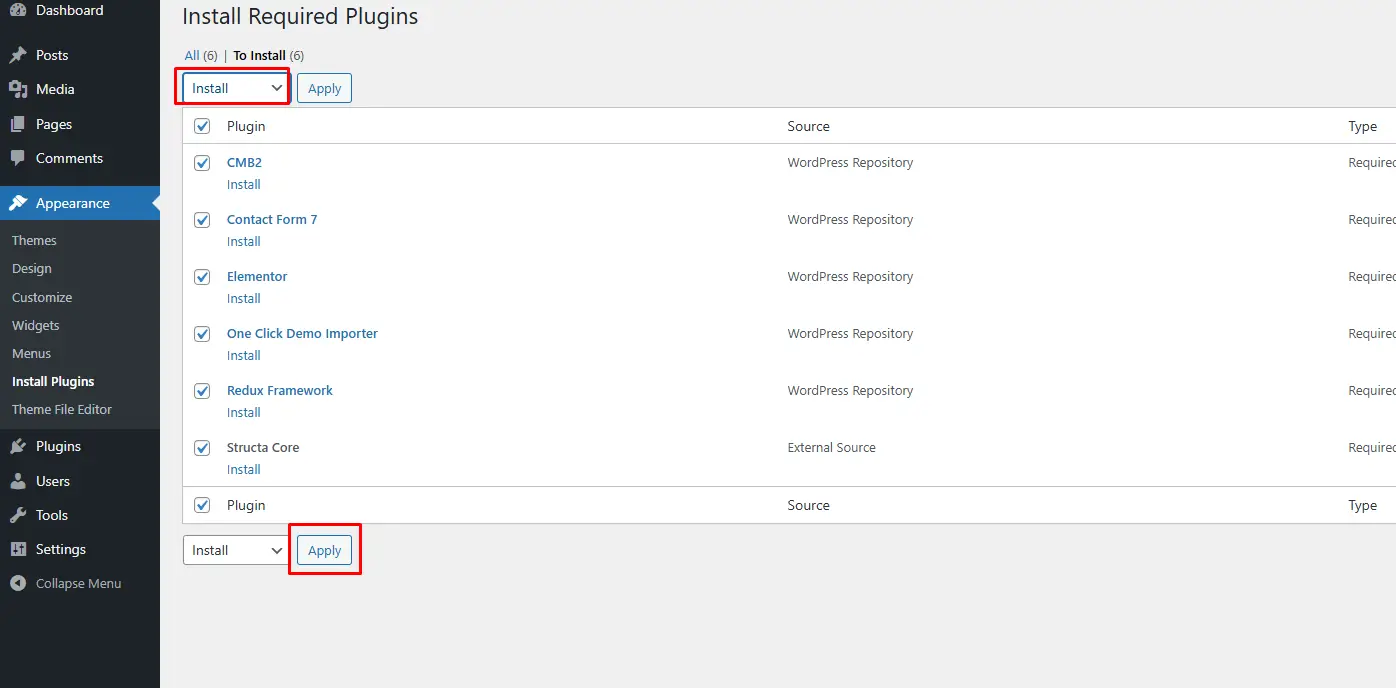Open the CMB2 plugin name link

(x=244, y=162)
